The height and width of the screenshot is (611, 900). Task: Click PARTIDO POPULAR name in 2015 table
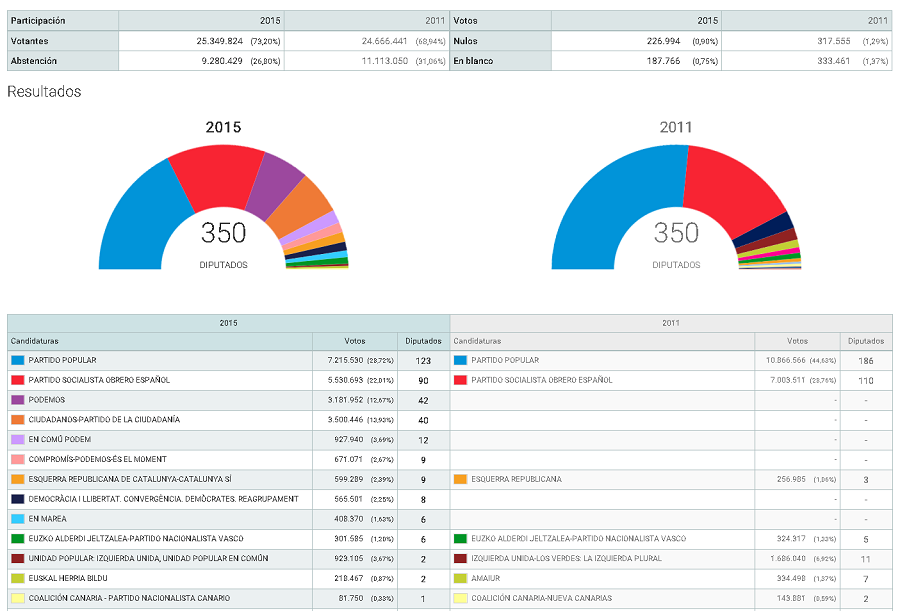63,361
